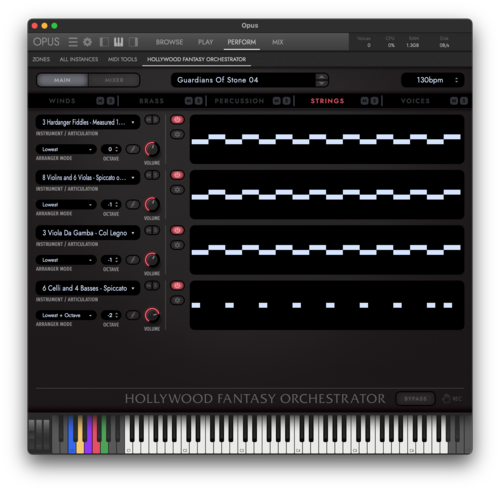500x491 pixels.
Task: Click the Violins and Violas volume knob
Action: (x=152, y=204)
